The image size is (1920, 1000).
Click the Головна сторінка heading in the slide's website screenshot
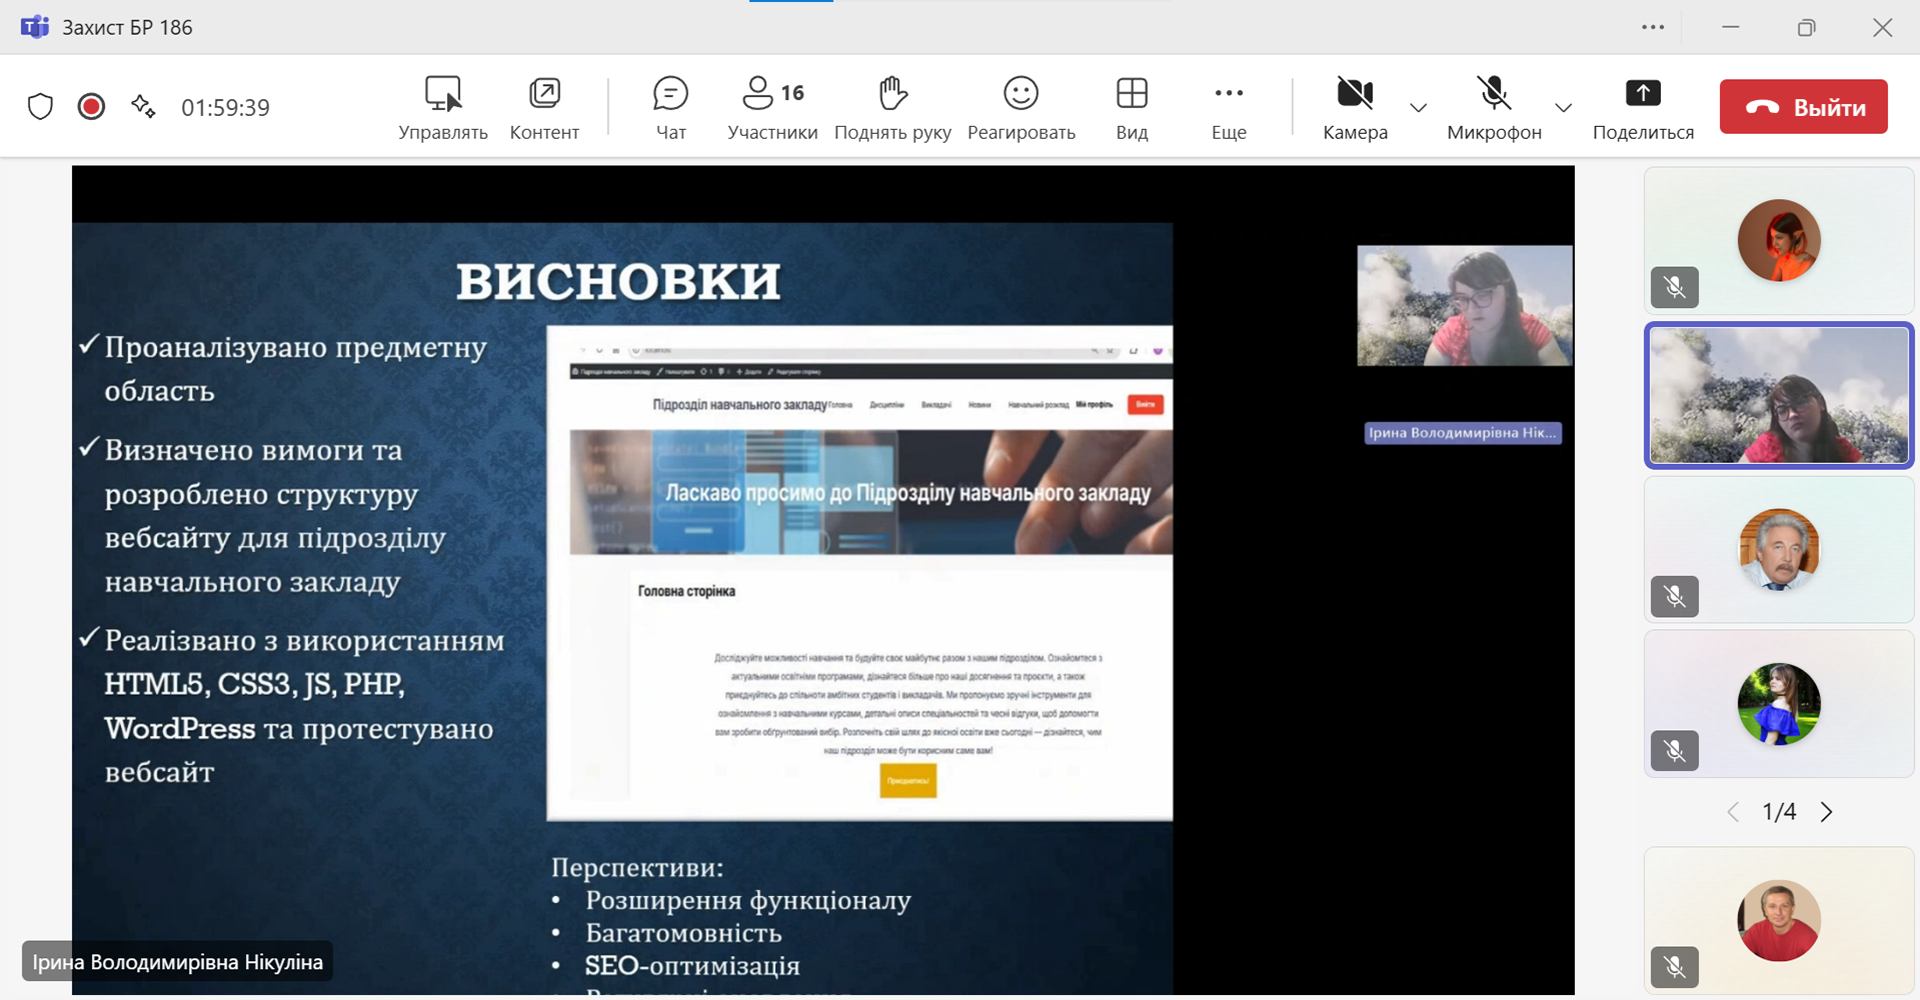coord(686,591)
